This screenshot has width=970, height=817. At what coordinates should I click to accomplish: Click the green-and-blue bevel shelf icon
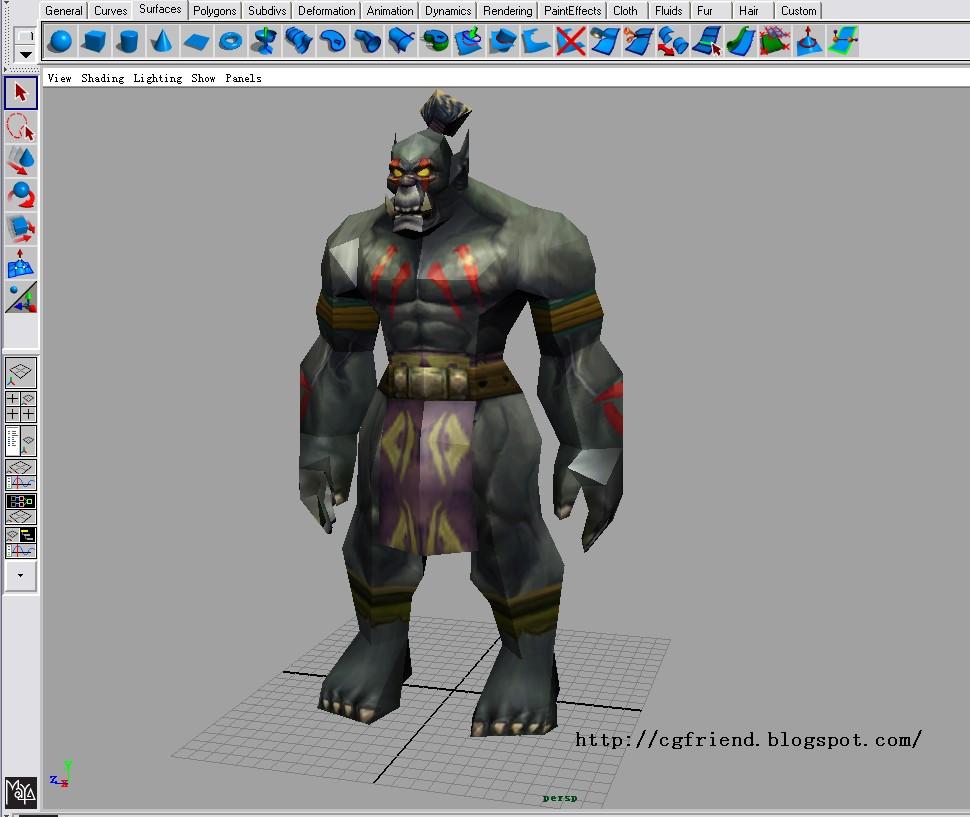435,41
